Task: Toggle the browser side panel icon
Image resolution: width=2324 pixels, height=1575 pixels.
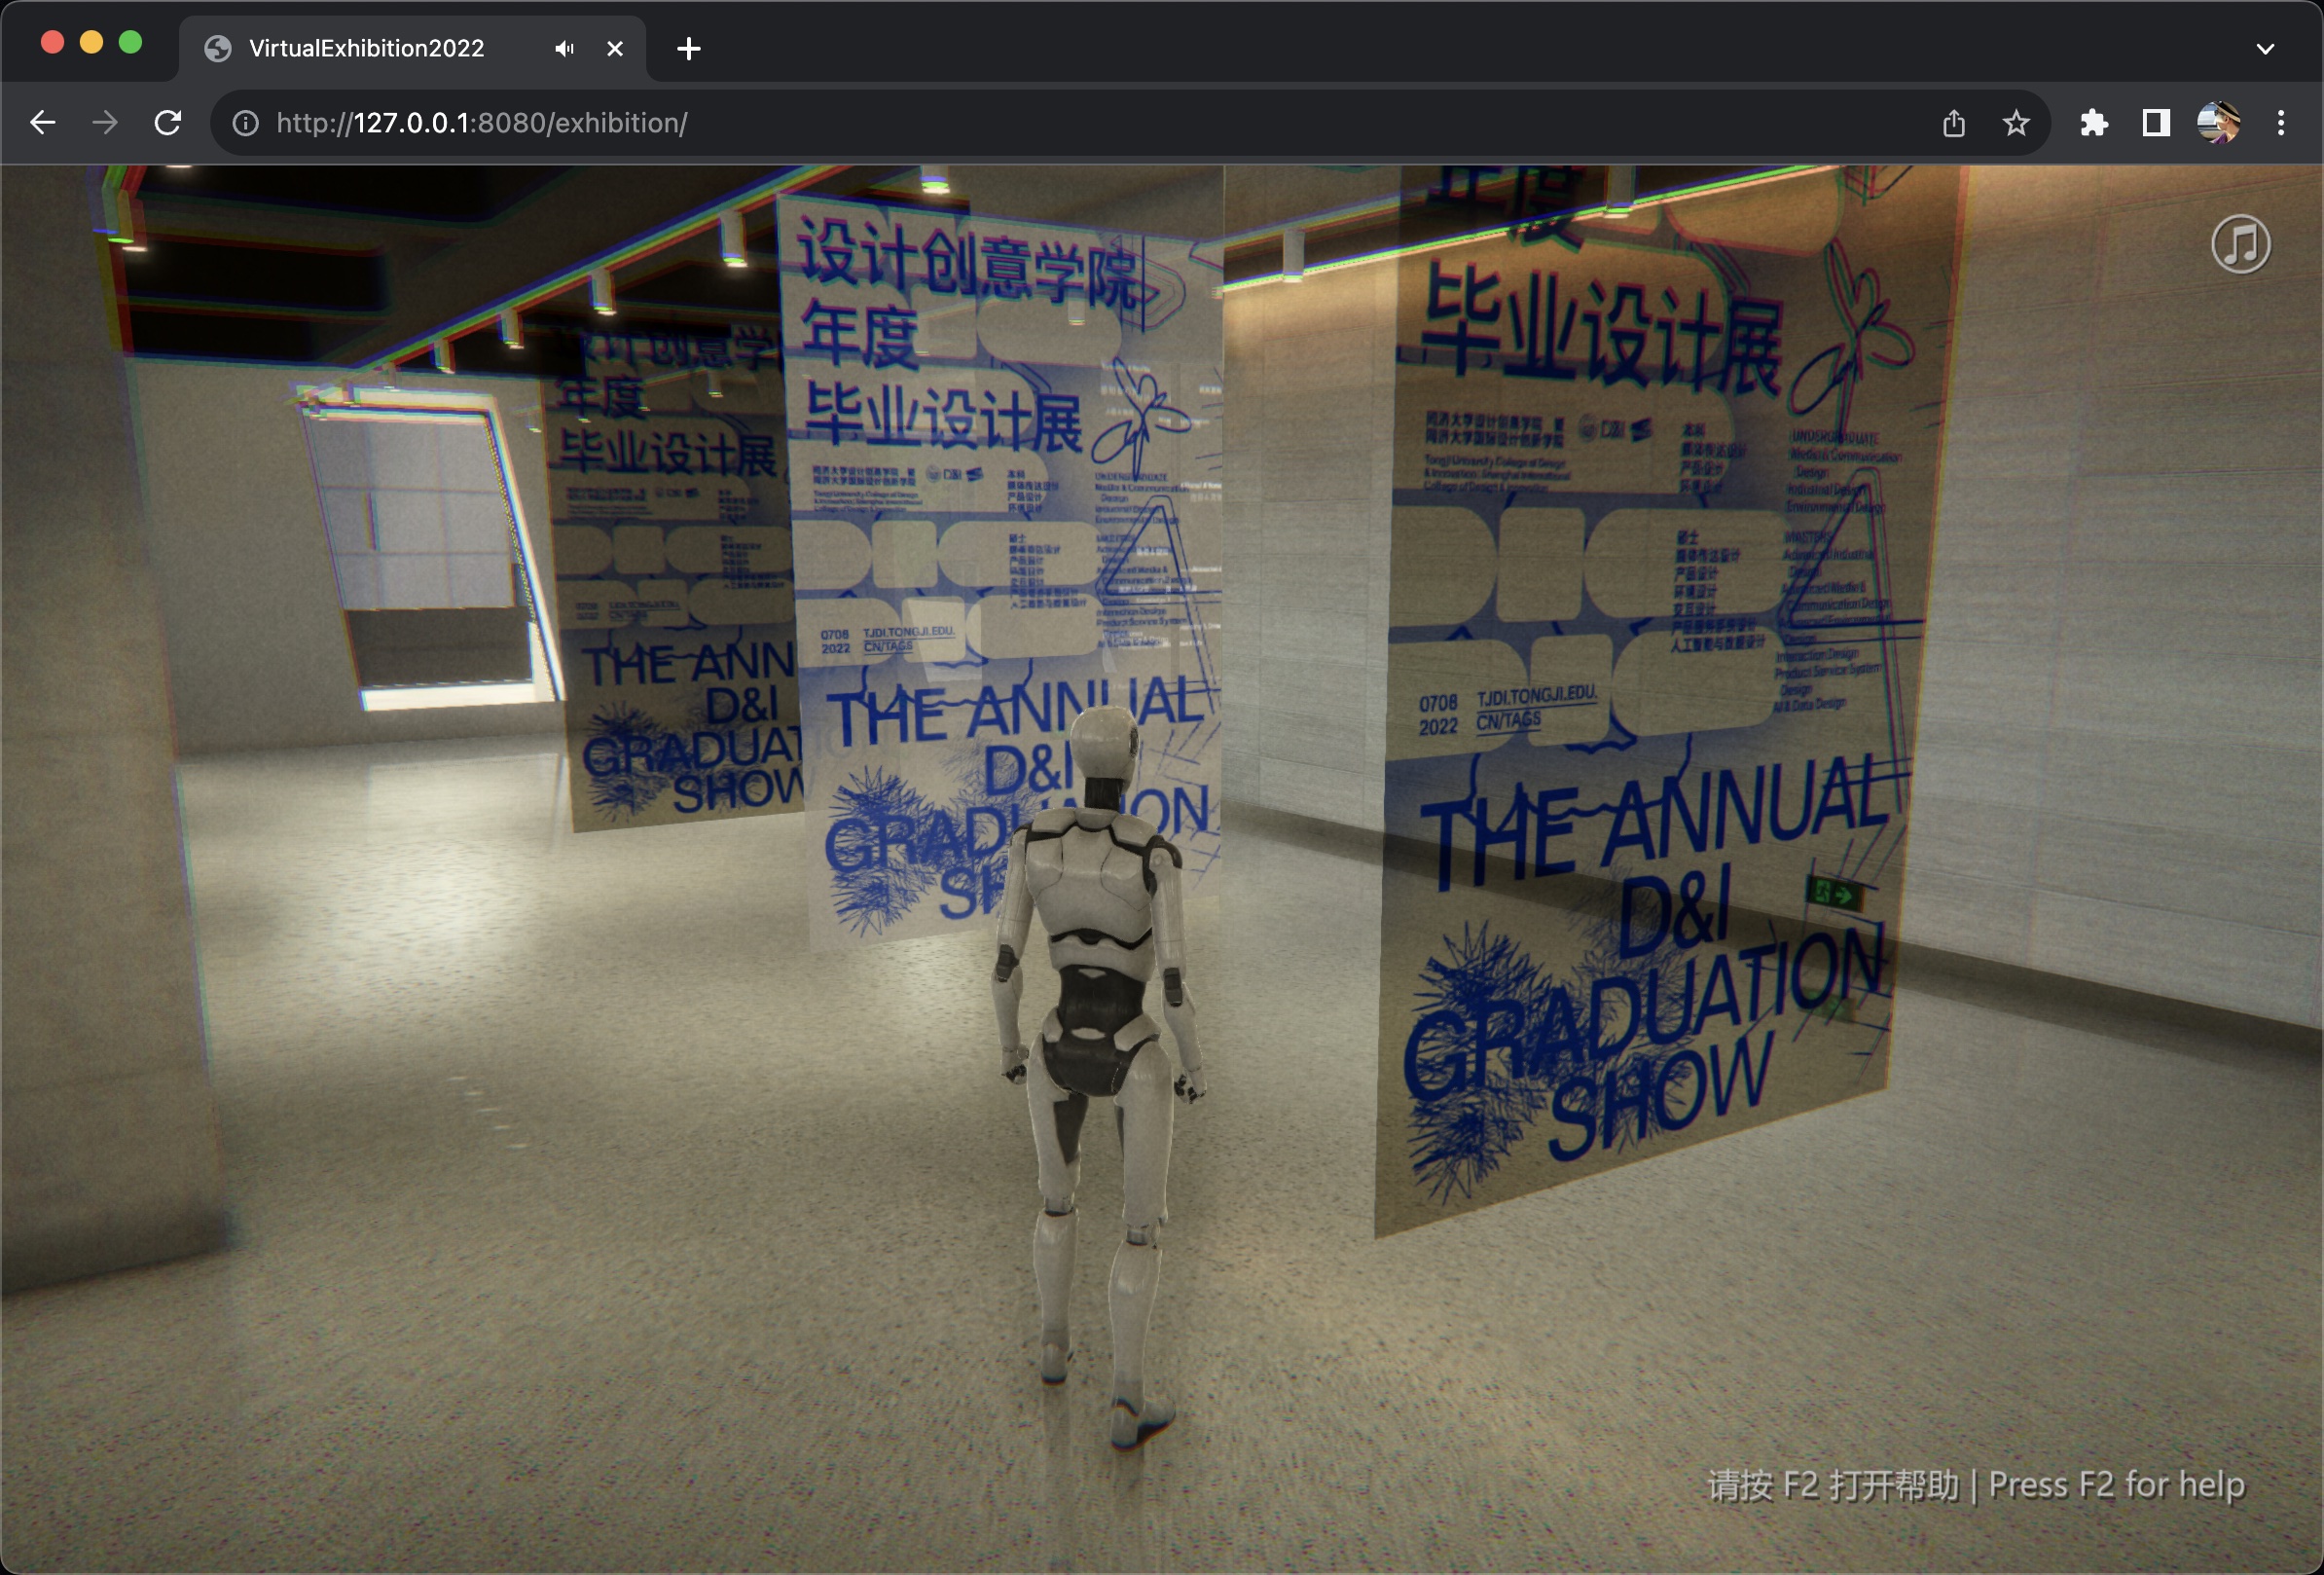Action: (2155, 123)
